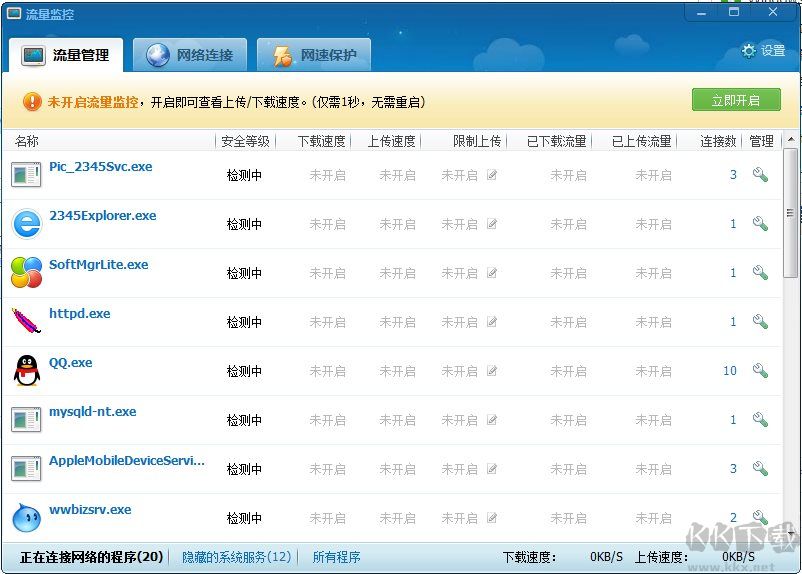Select the AppleMobileDeviceService process name
Image resolution: width=802 pixels, height=574 pixels.
[x=127, y=461]
